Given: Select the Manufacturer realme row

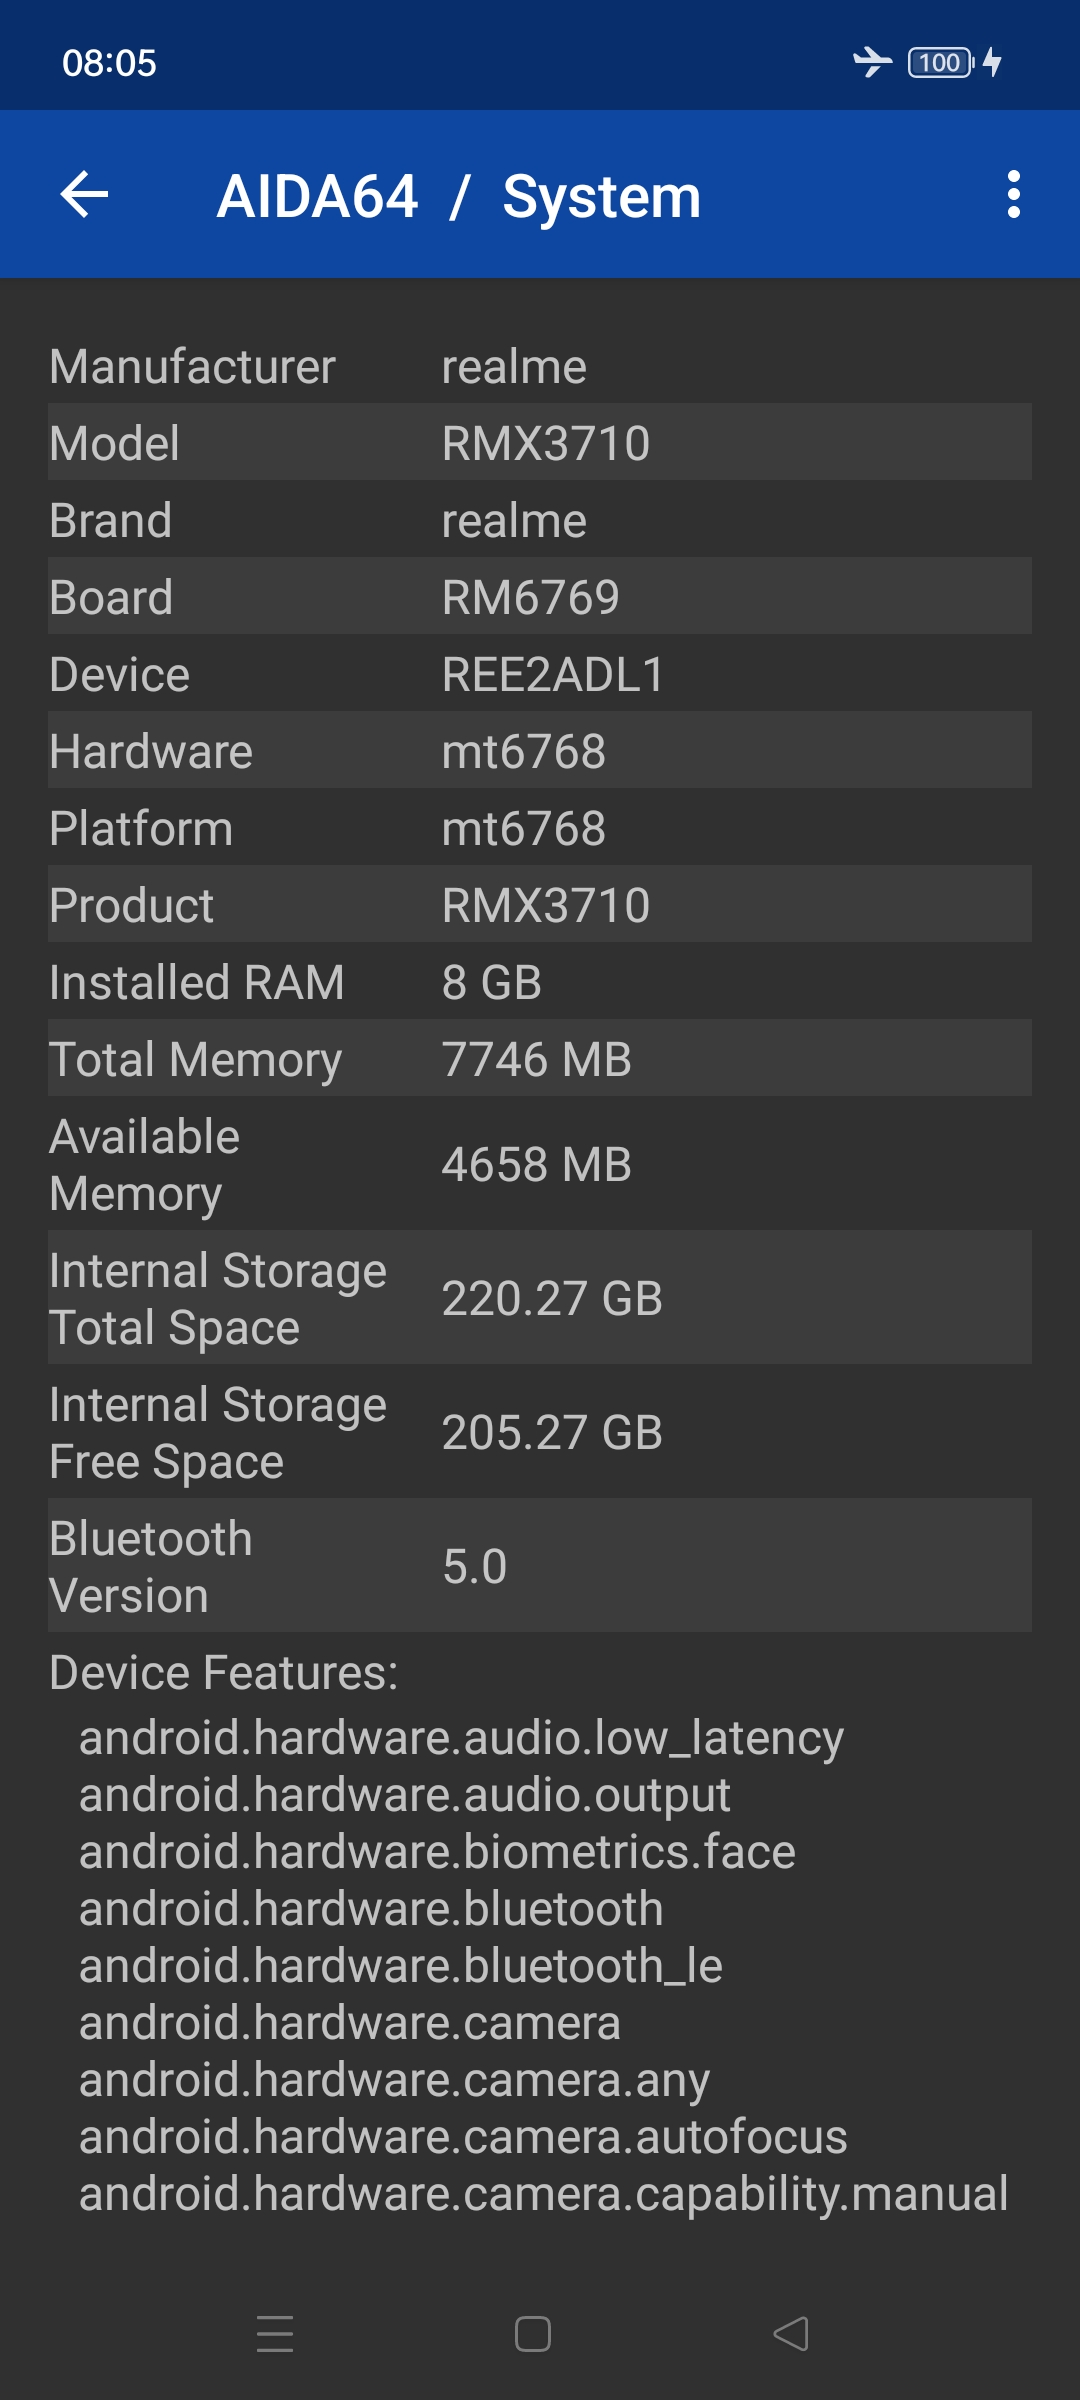Looking at the screenshot, I should tap(540, 366).
